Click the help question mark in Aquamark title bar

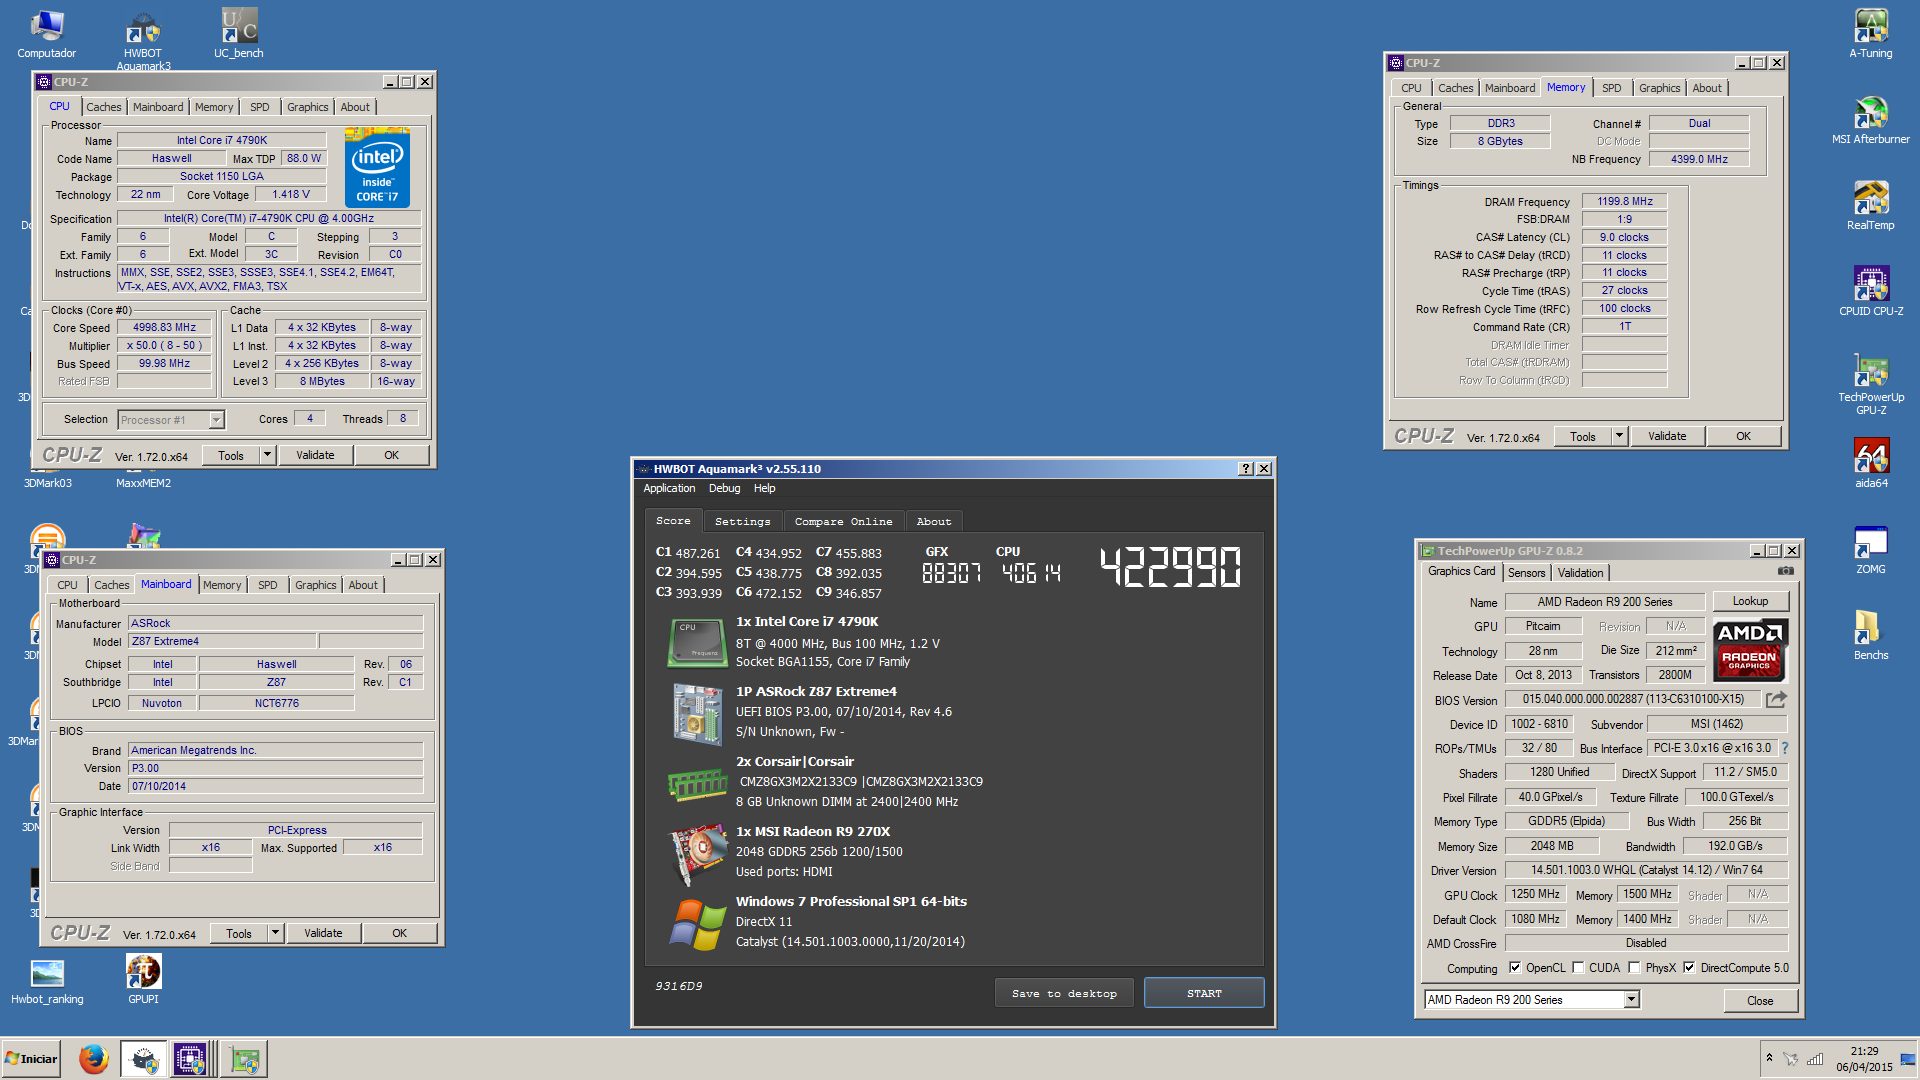(x=1246, y=468)
